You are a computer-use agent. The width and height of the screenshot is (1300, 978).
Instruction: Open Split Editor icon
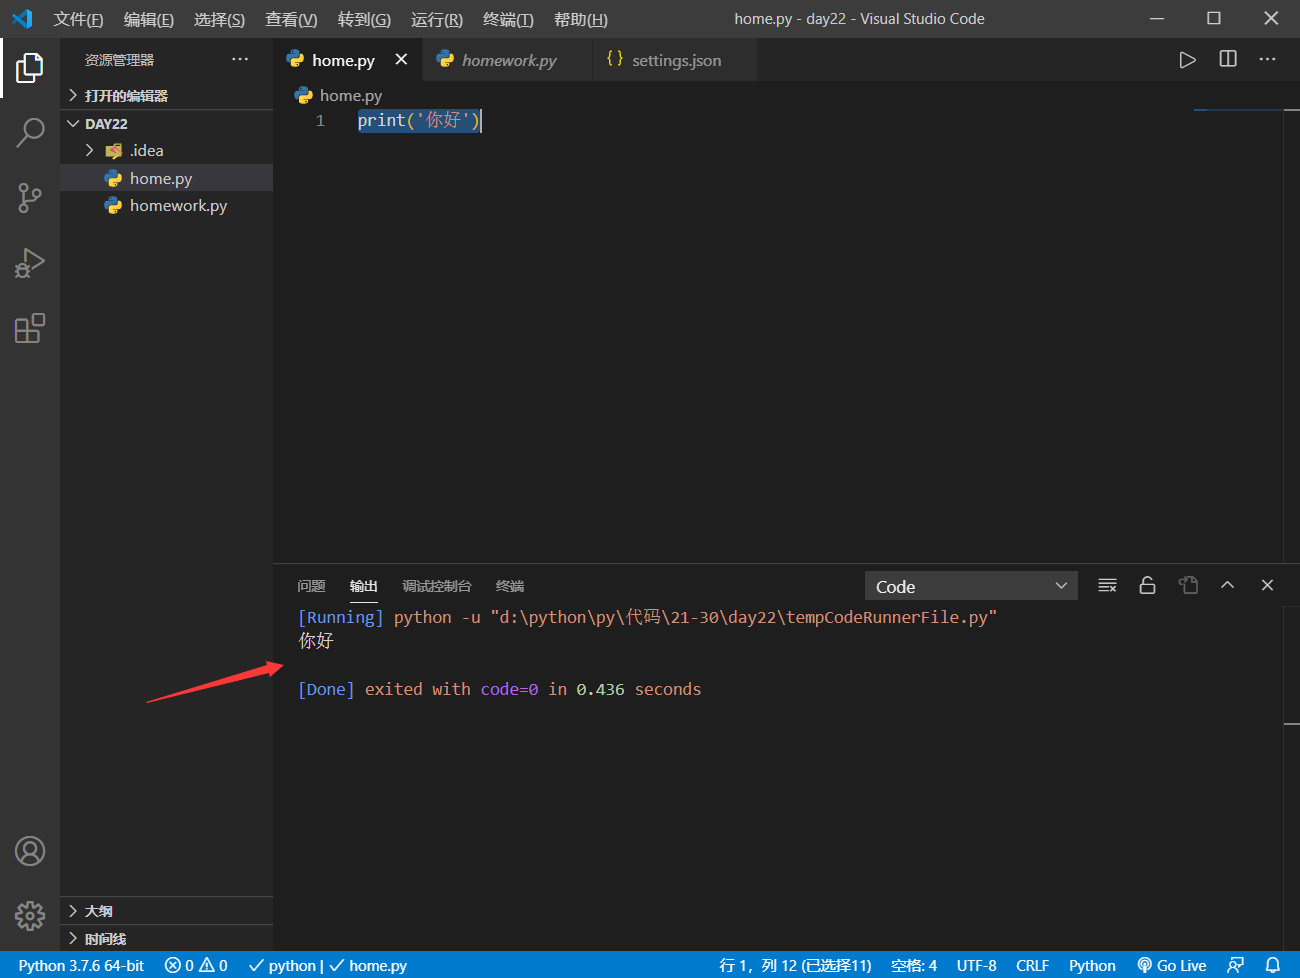1227,59
